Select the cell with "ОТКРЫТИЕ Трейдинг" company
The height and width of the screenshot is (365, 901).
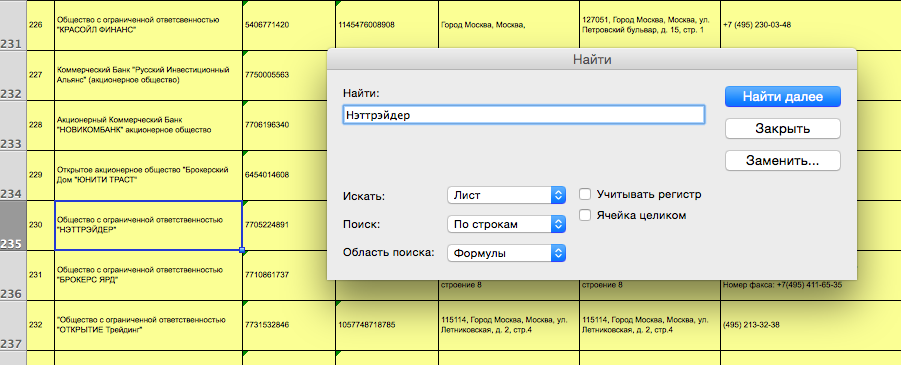[148, 326]
